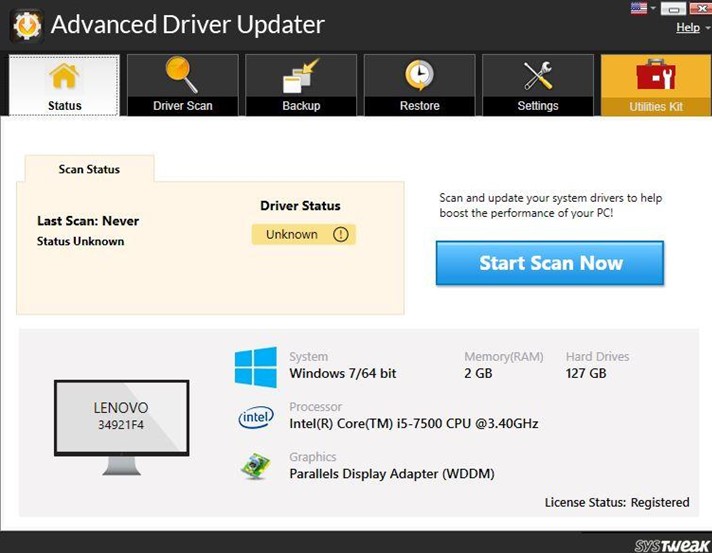Click the 'Memory(RAM)' label
The height and width of the screenshot is (553, 712).
(504, 356)
